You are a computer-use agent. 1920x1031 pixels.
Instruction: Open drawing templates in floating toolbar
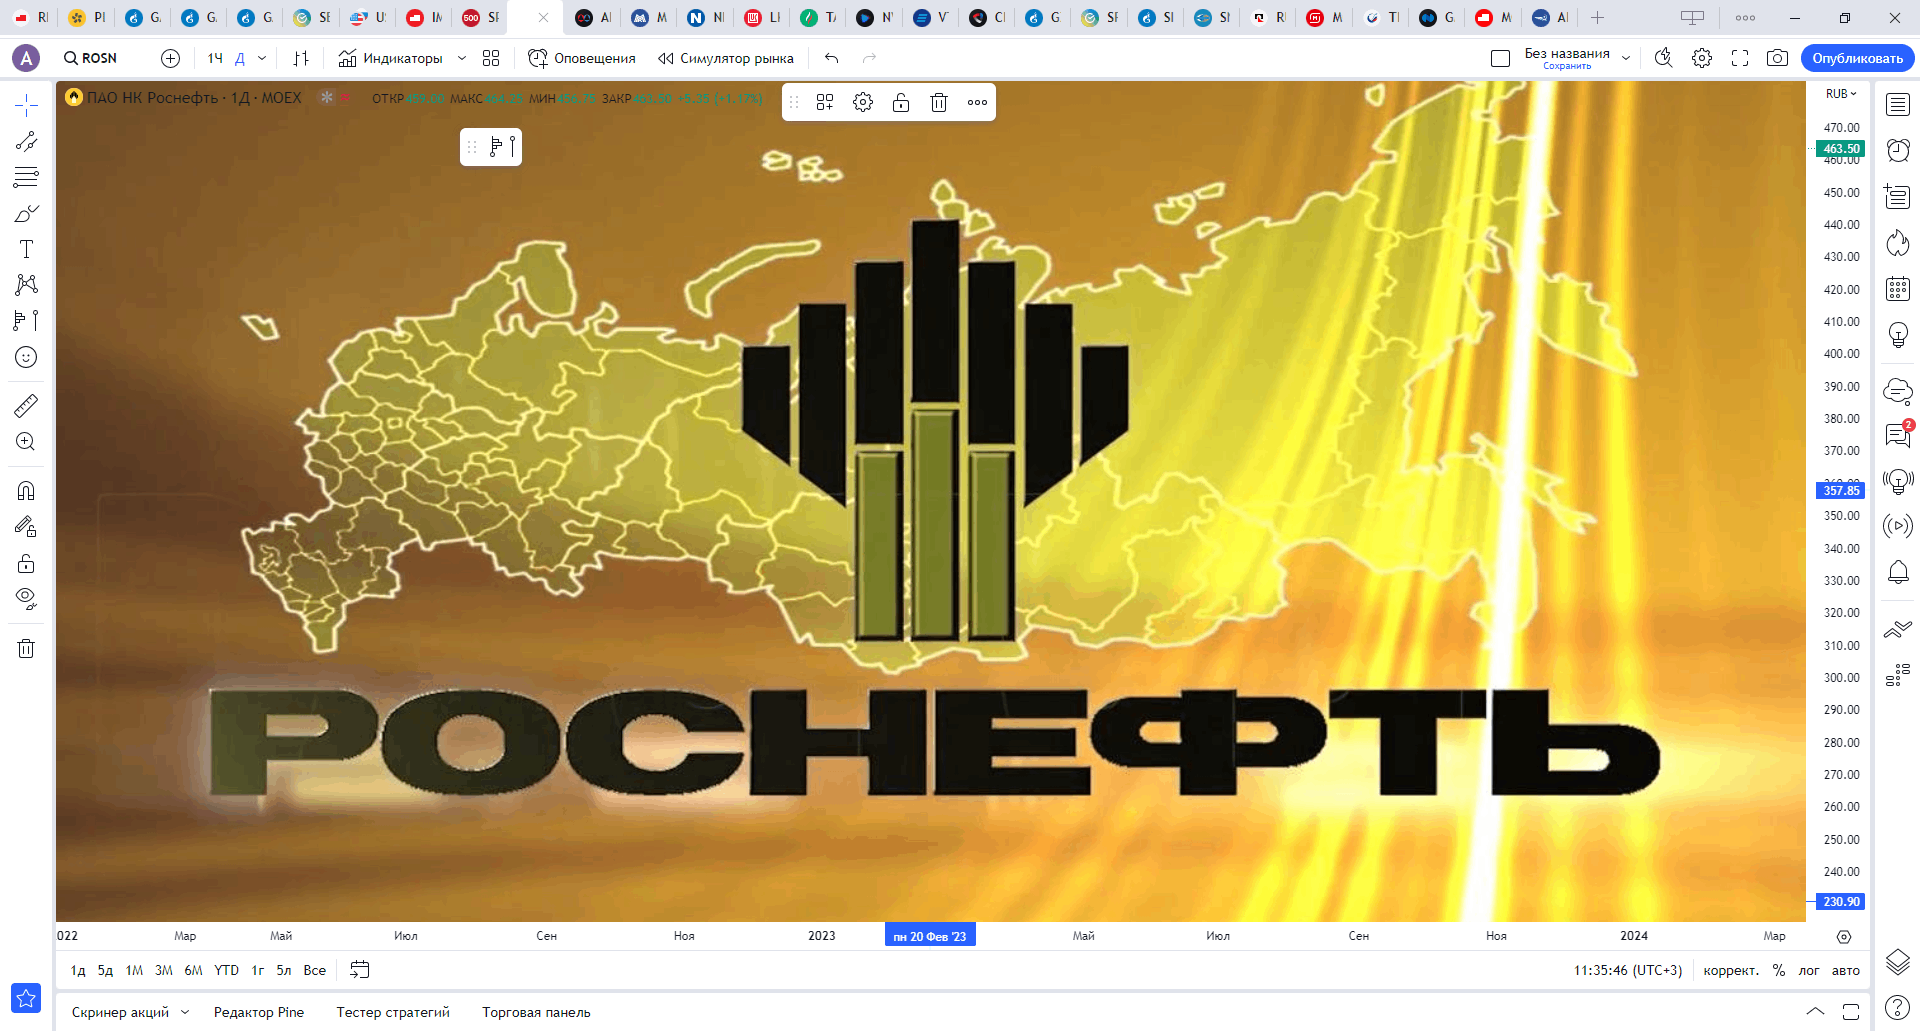825,102
